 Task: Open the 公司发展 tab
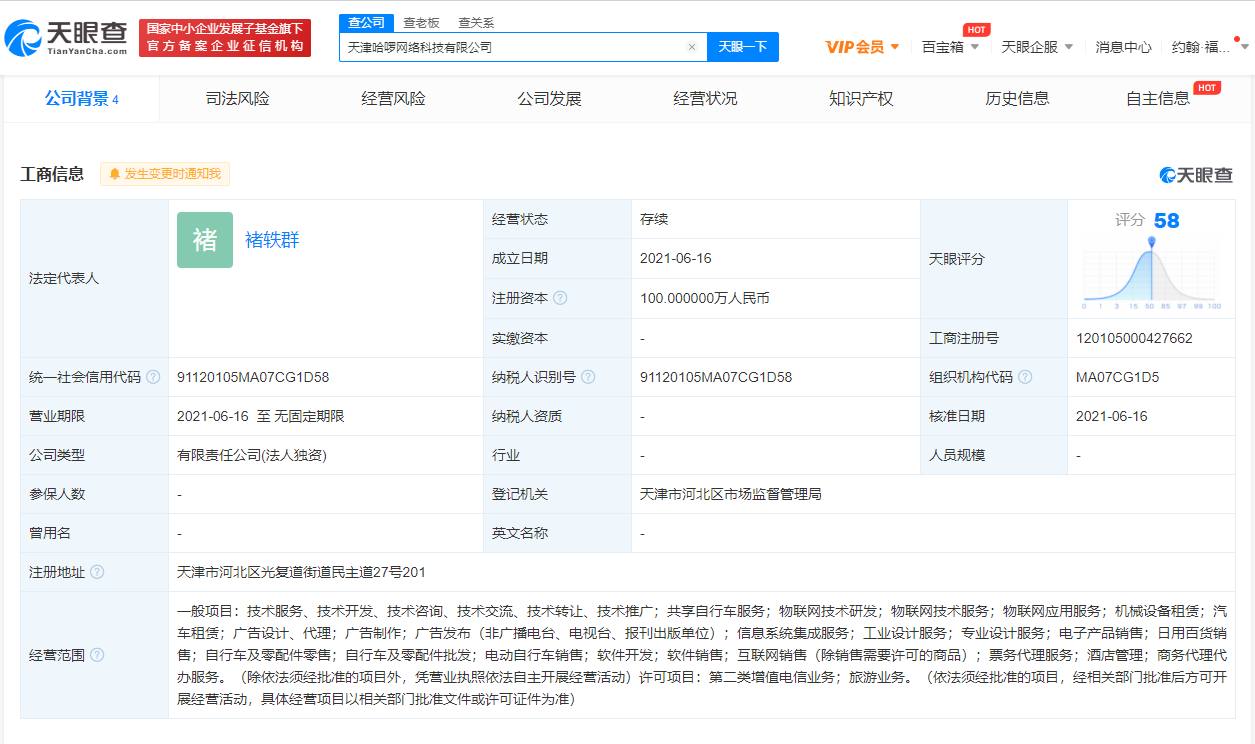pos(549,99)
